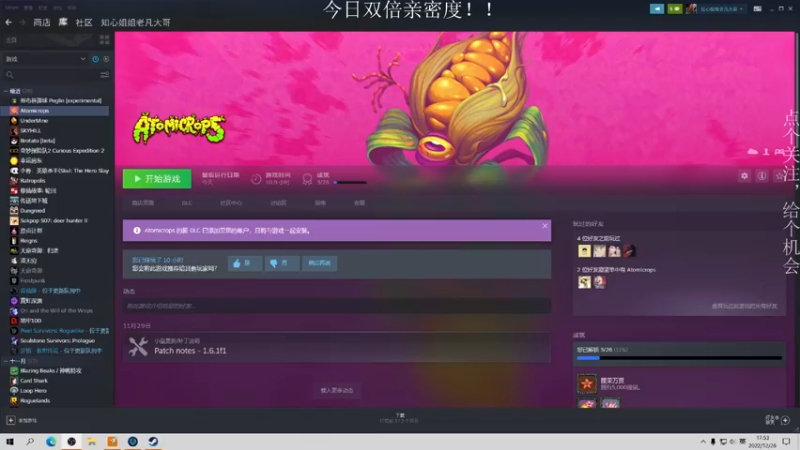Viewport: 800px width, 450px height.
Task: Open advanced library filter settings icon
Action: [105, 75]
